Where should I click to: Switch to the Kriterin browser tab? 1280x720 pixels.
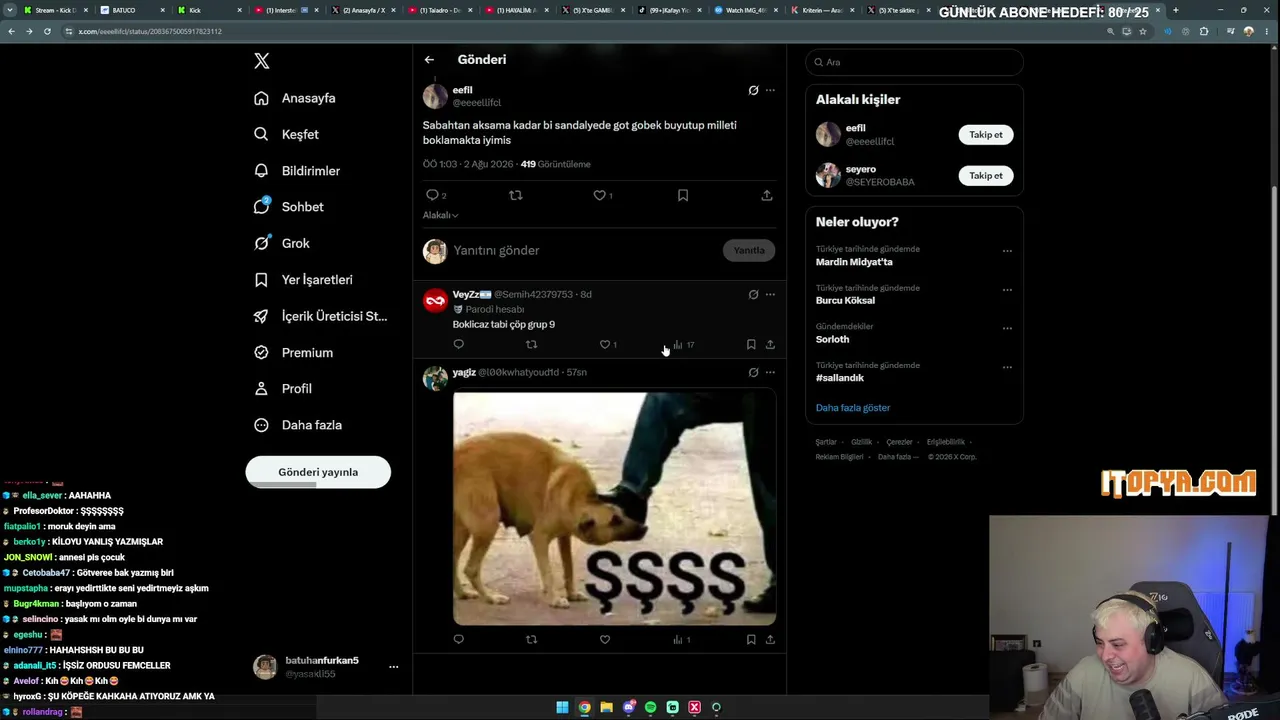click(x=822, y=10)
